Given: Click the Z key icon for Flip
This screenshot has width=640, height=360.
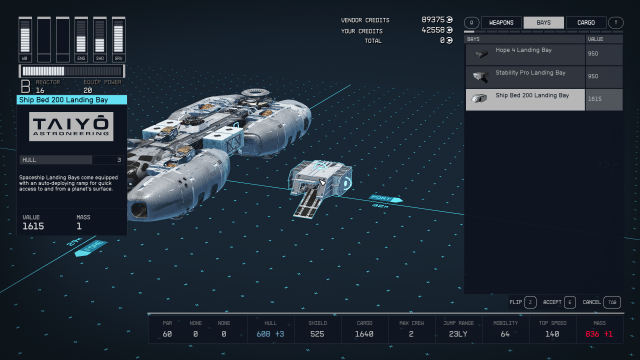Looking at the screenshot, I should (x=530, y=302).
